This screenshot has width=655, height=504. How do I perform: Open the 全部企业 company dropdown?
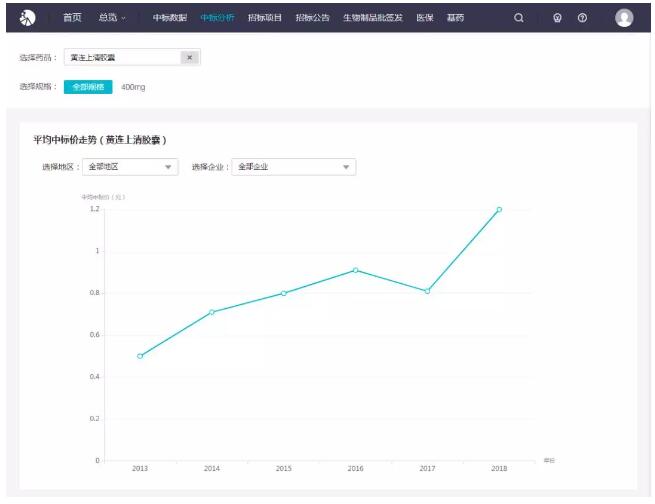coord(293,167)
